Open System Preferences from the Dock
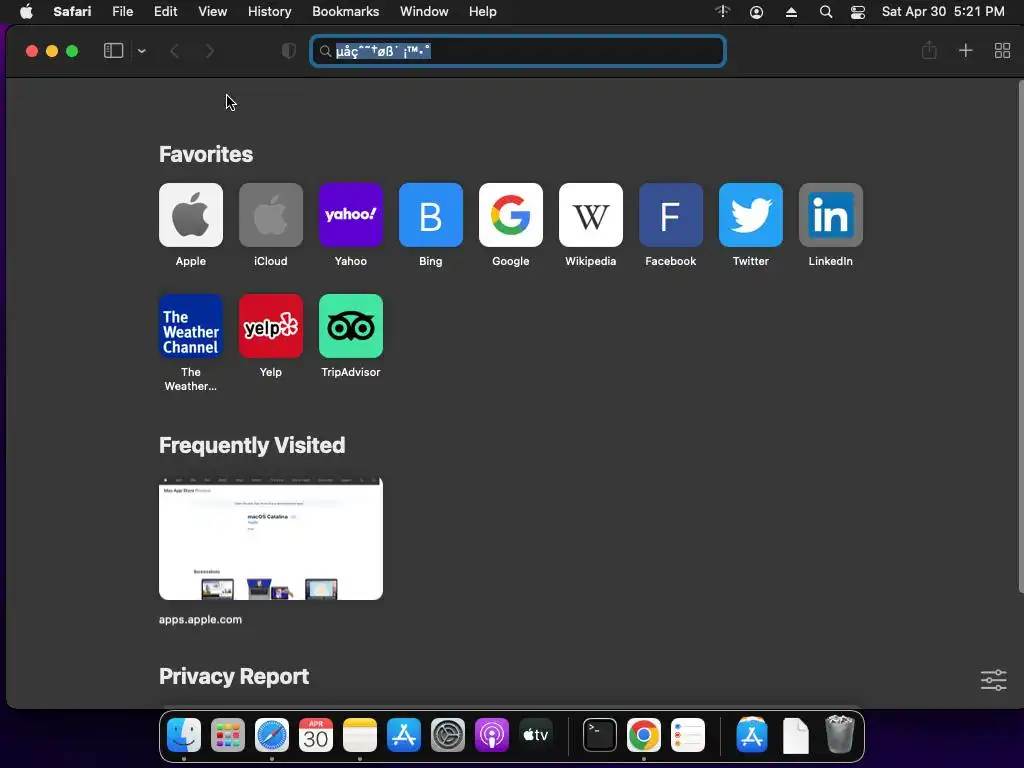1024x768 pixels. (448, 735)
